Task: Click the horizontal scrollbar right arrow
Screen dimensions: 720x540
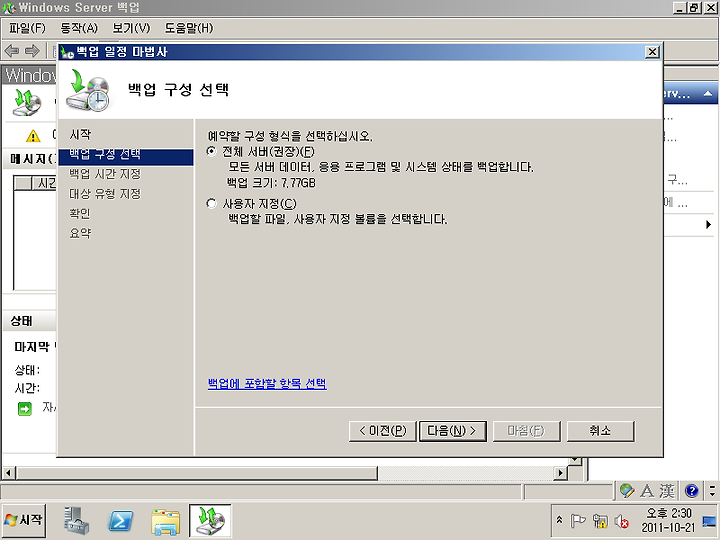Action: [x=560, y=472]
